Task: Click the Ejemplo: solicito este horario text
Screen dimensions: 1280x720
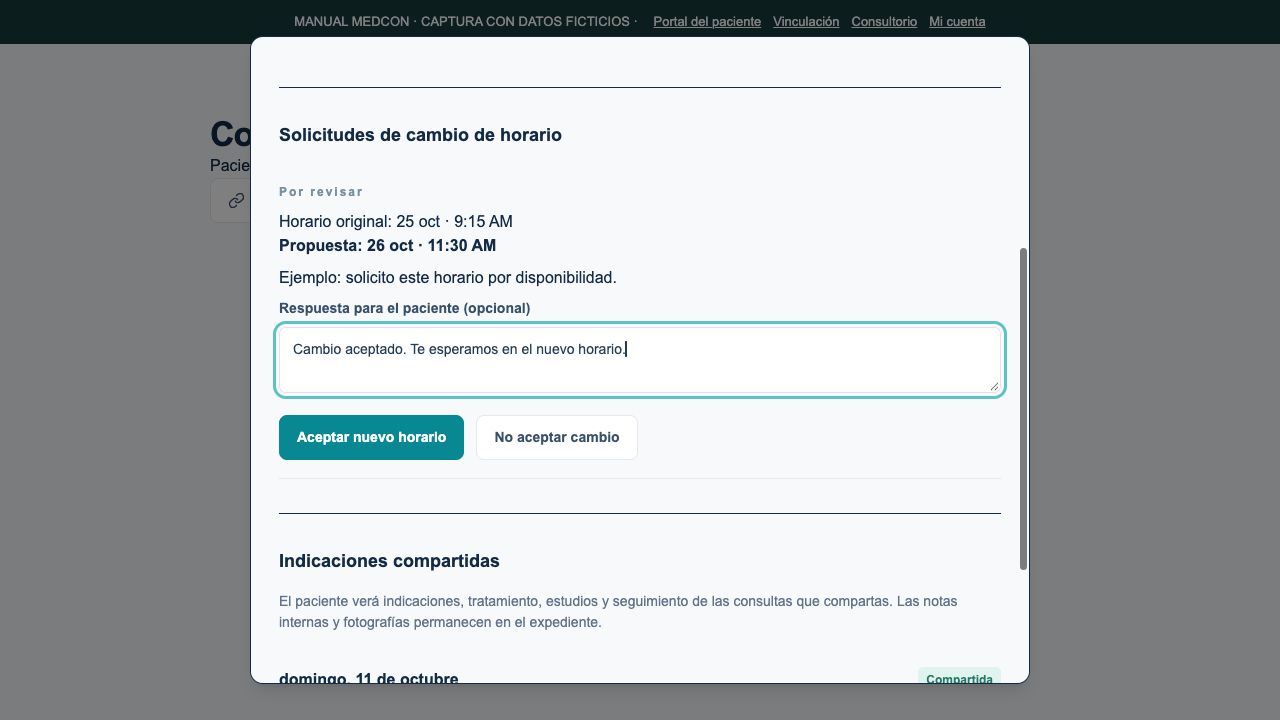Action: point(448,277)
